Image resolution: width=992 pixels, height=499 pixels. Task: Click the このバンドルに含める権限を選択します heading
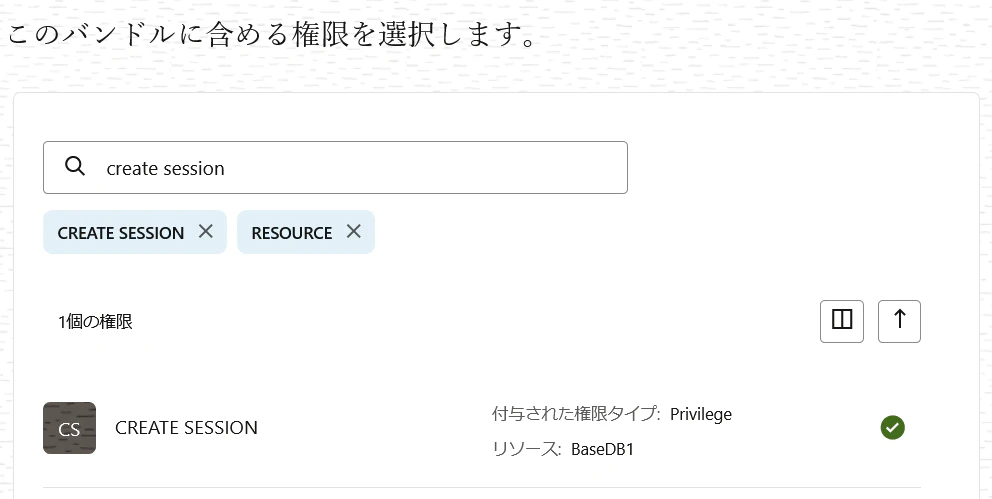(272, 34)
